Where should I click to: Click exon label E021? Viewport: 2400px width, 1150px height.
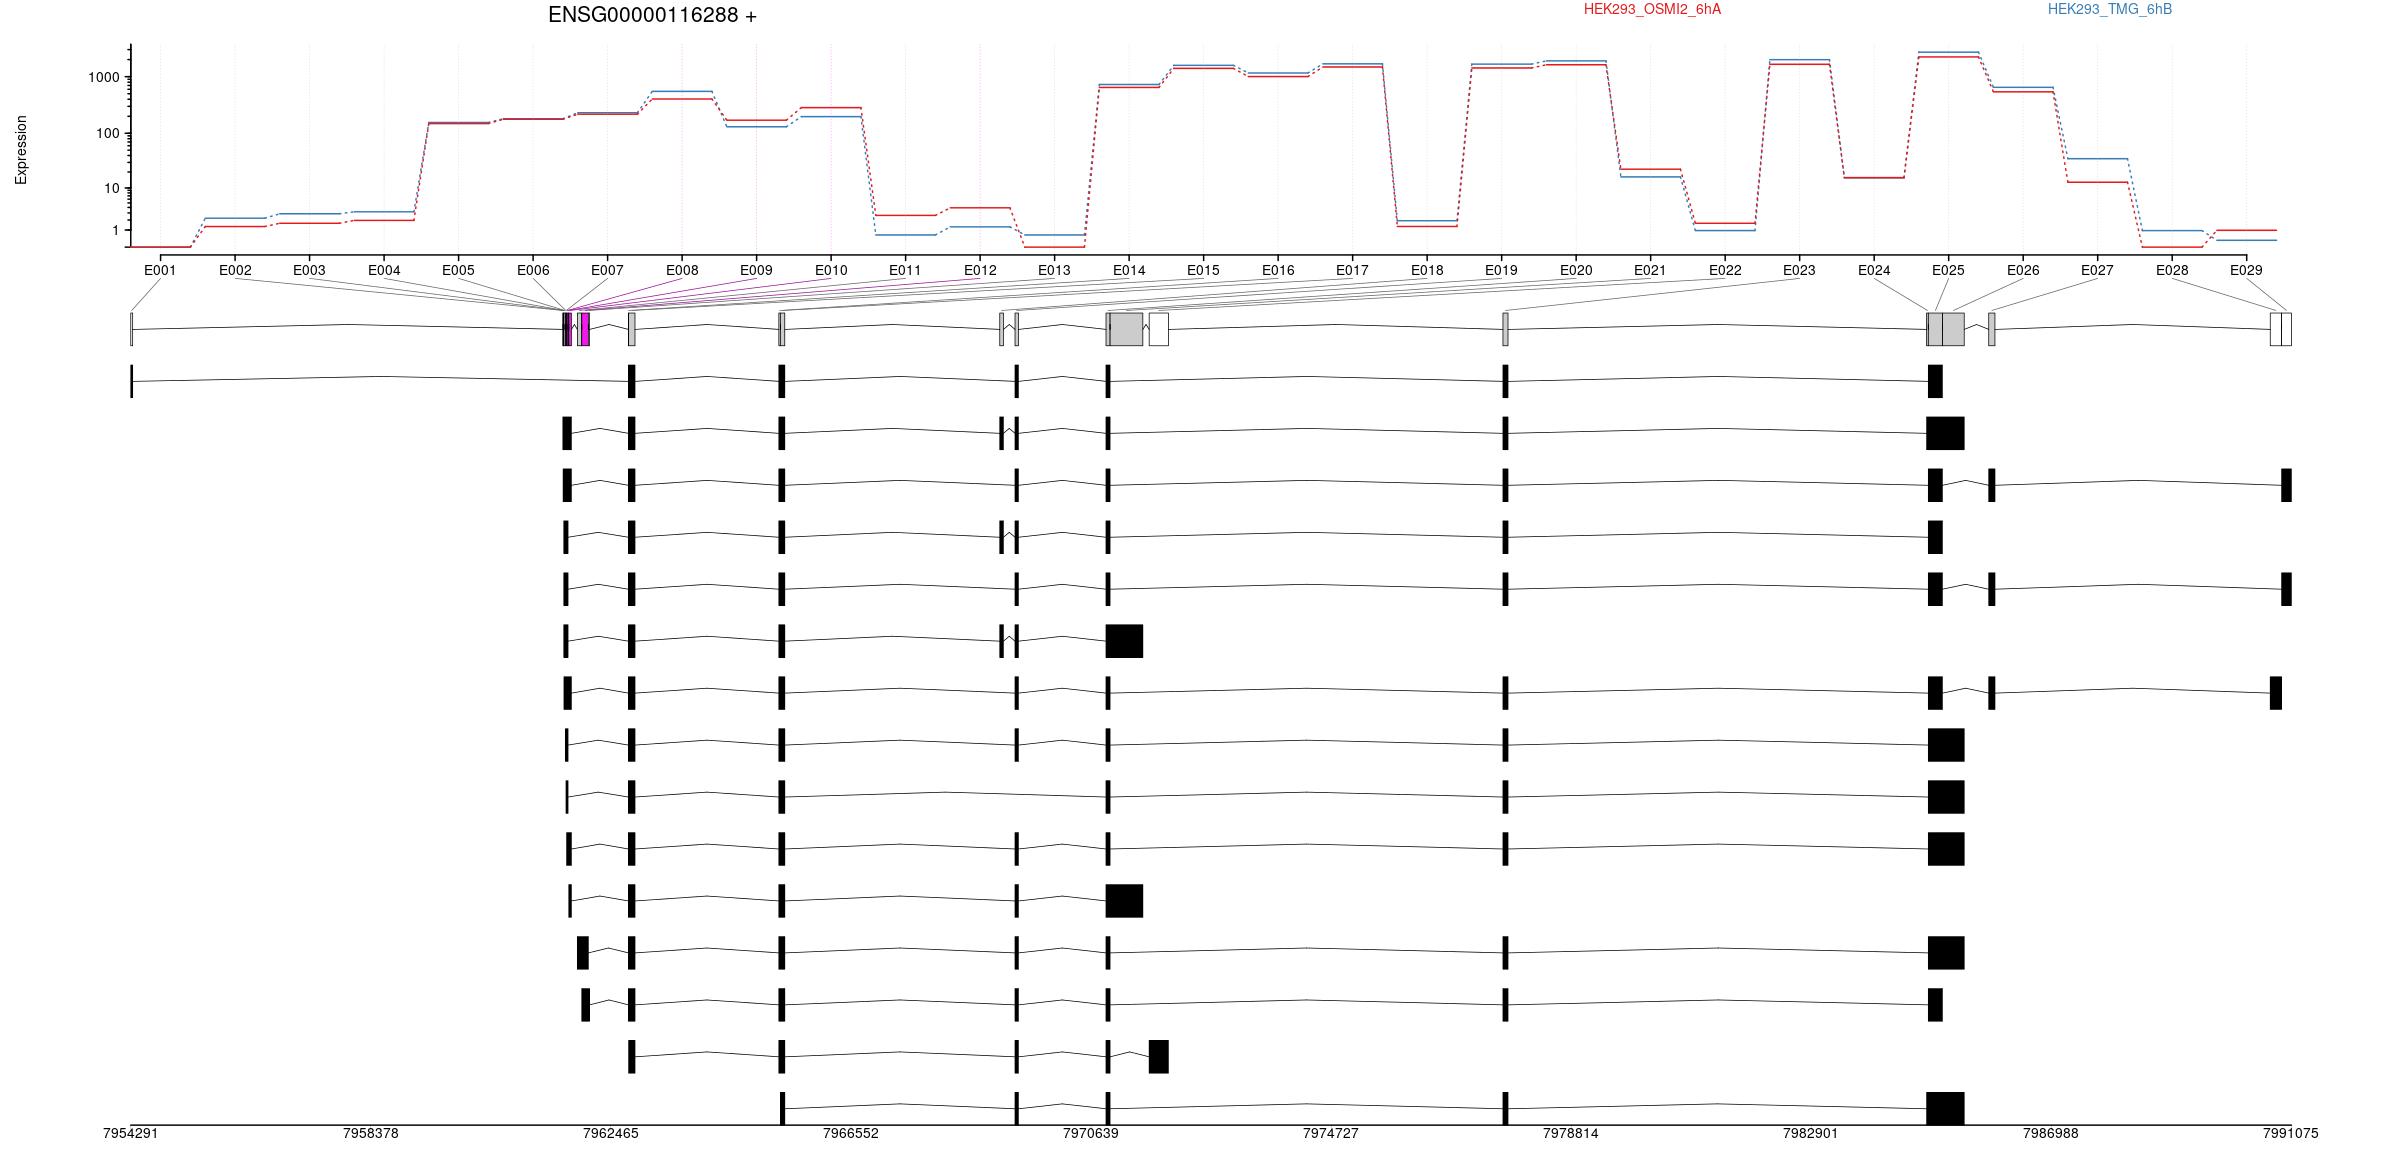coord(1650,270)
